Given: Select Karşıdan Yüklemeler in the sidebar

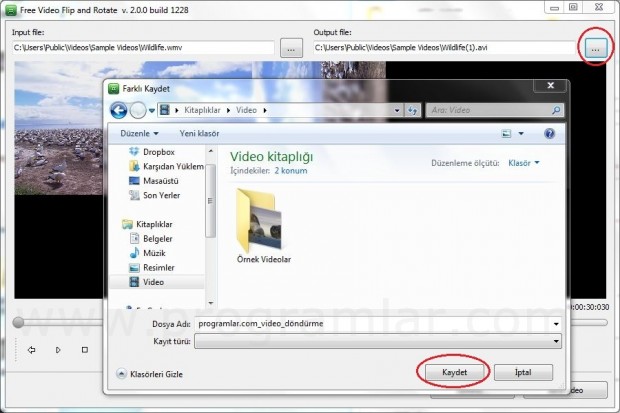Looking at the screenshot, I should click(x=166, y=167).
